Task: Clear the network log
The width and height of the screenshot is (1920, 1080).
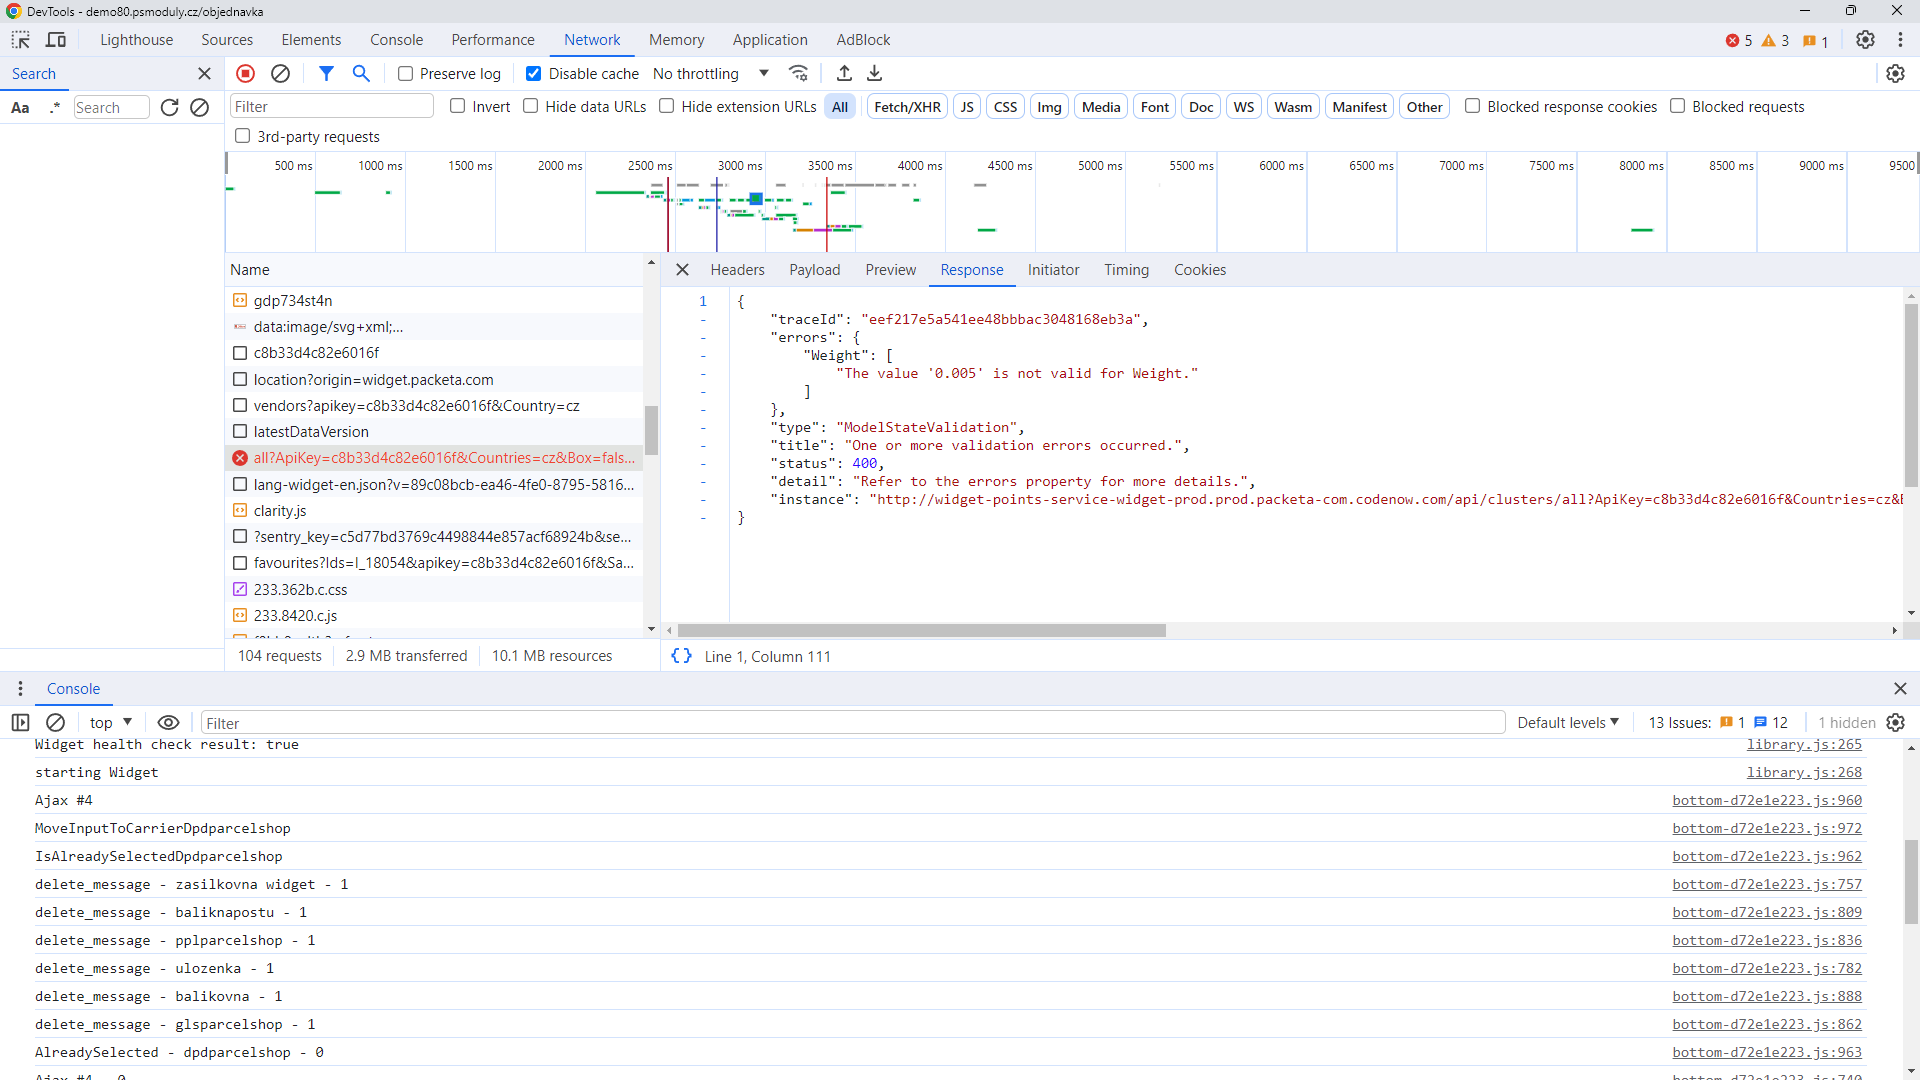Action: pos(281,73)
